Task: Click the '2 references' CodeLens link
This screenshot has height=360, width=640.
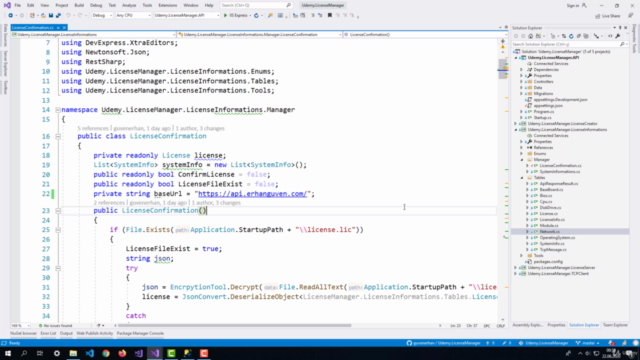Action: pos(109,202)
